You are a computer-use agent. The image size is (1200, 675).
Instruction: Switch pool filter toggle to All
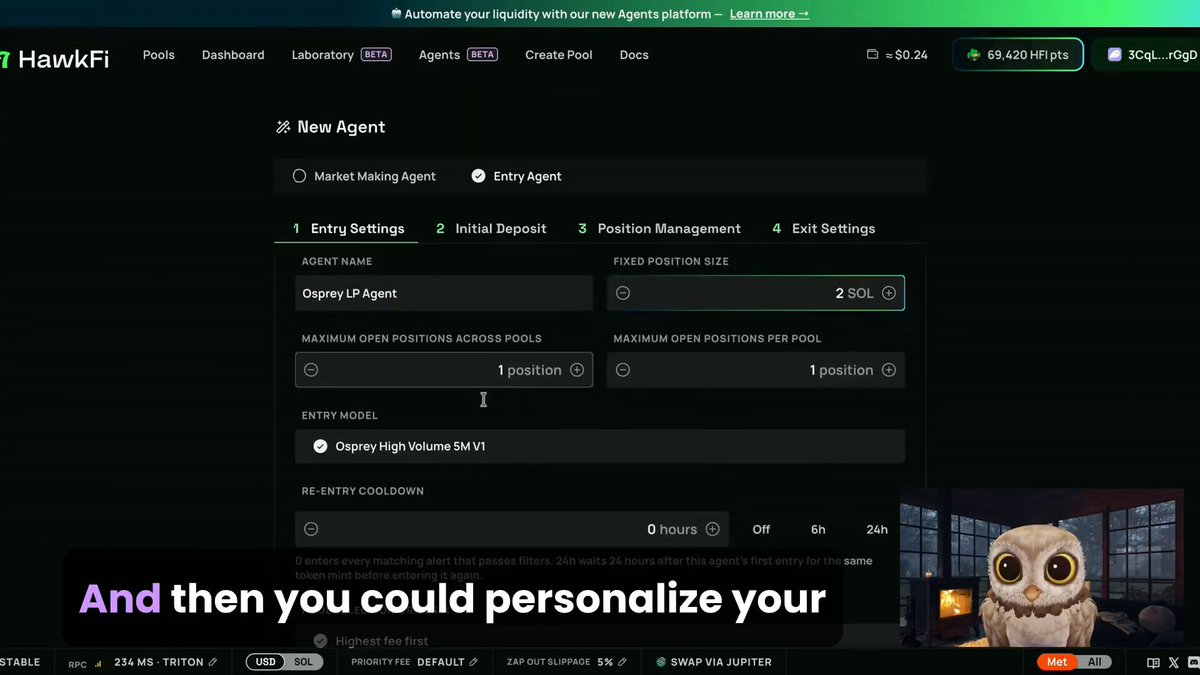1094,662
